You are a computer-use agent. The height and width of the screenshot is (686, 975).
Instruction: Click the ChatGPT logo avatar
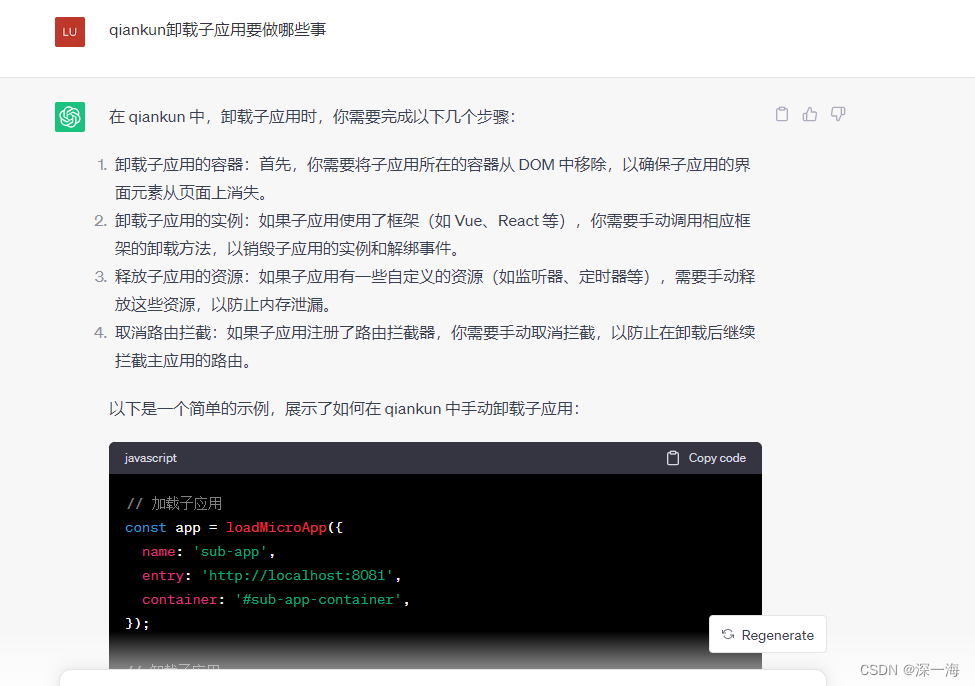click(x=70, y=117)
